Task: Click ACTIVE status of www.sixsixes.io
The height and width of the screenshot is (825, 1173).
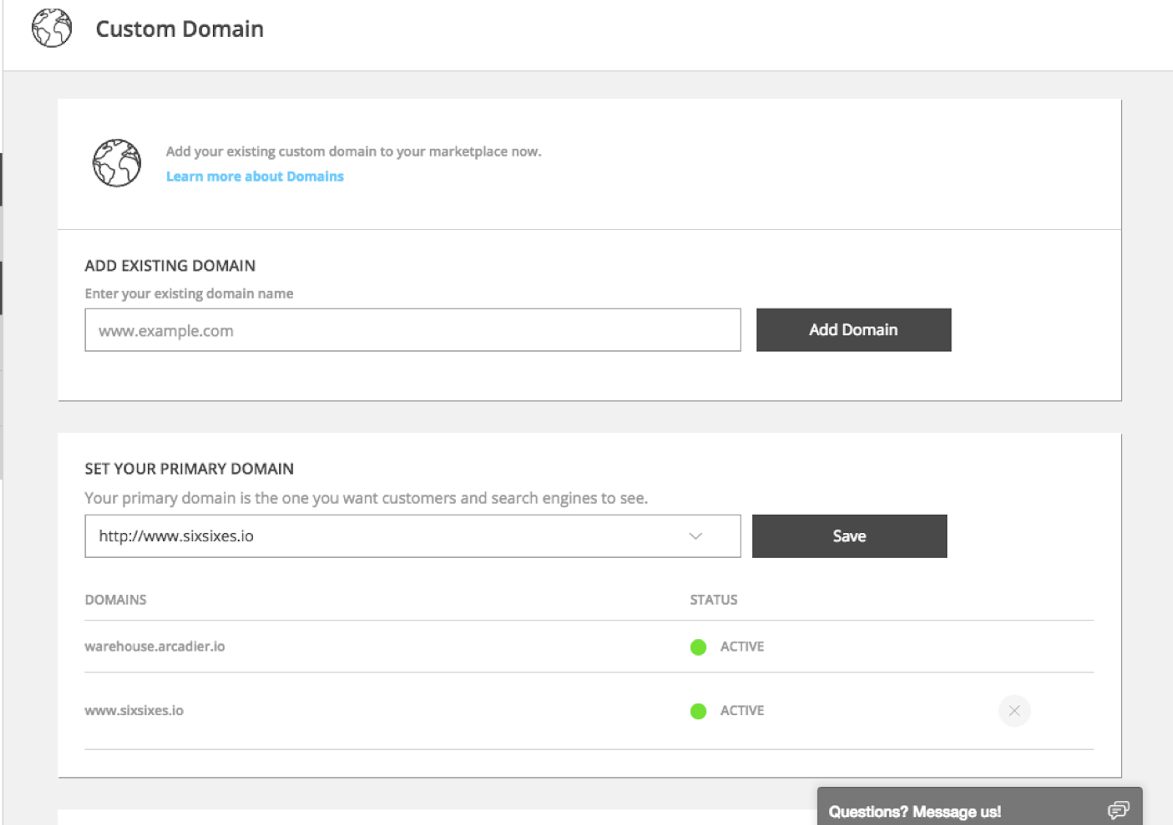Action: tap(742, 711)
